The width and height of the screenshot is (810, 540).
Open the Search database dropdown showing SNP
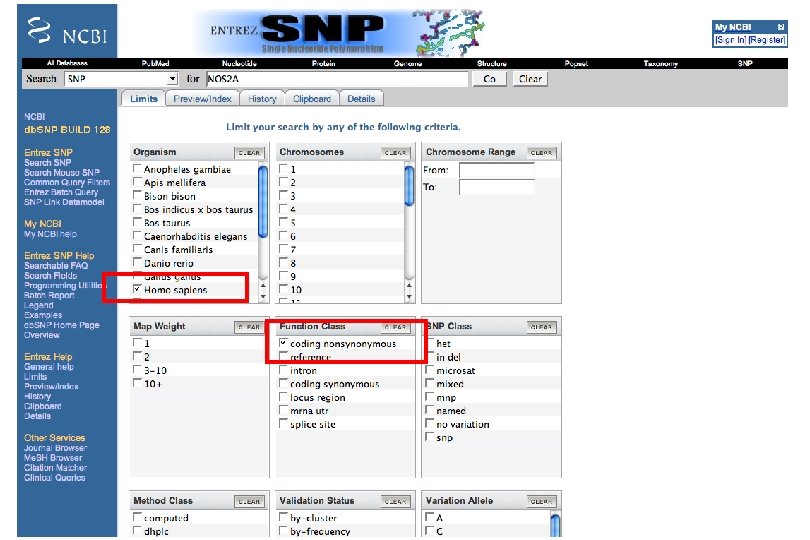(x=121, y=79)
